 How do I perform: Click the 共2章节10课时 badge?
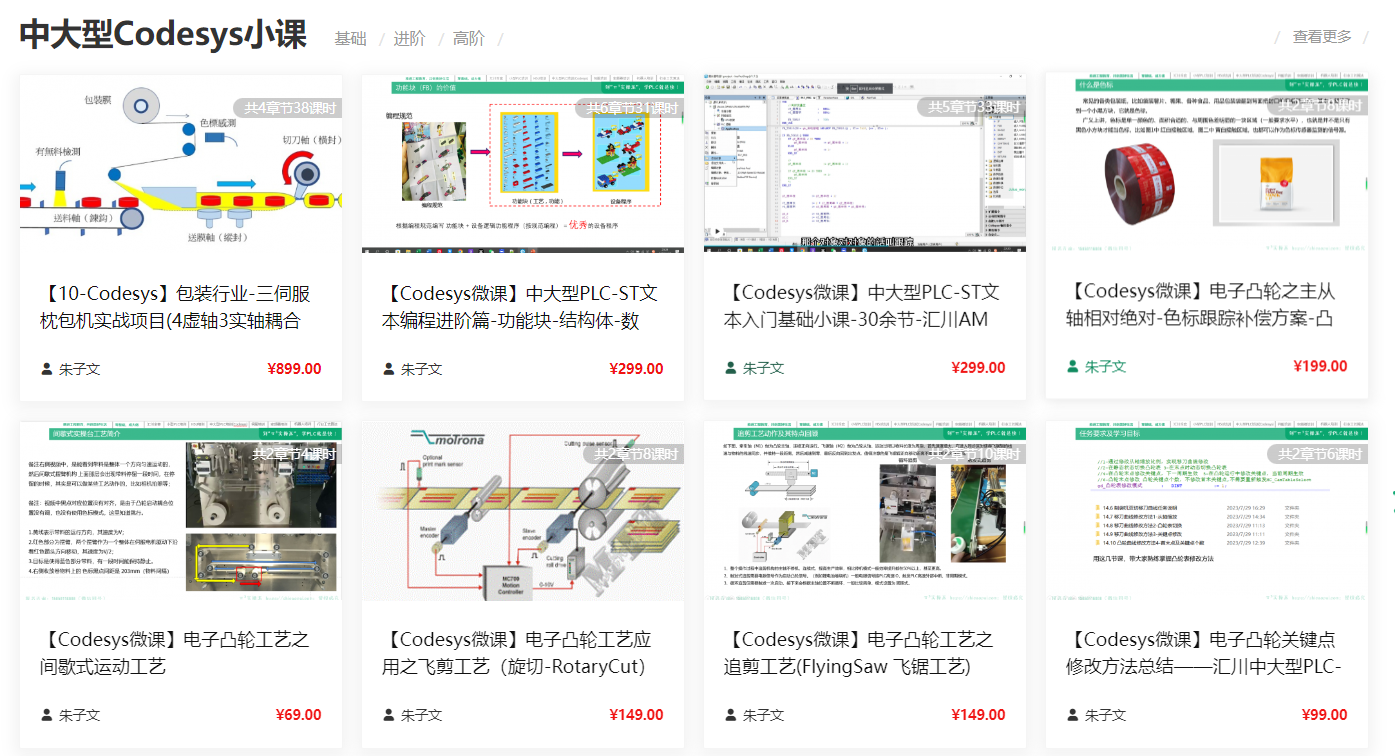[972, 454]
